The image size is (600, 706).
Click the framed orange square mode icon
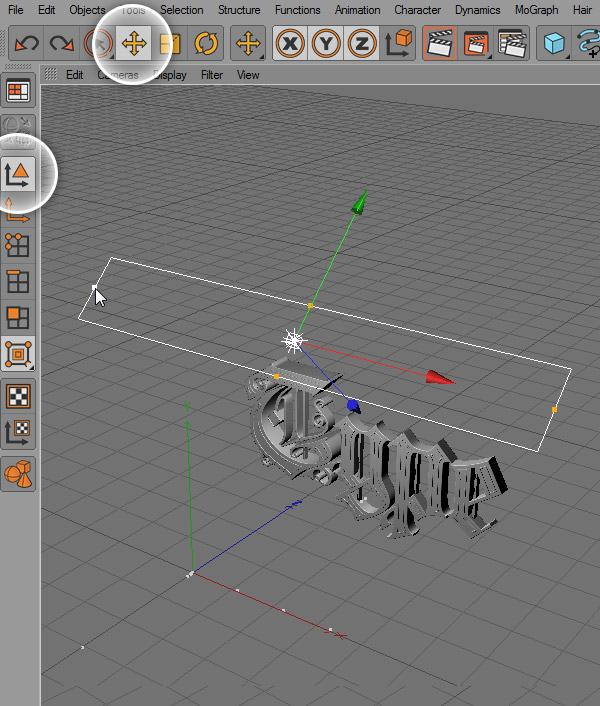click(18, 354)
